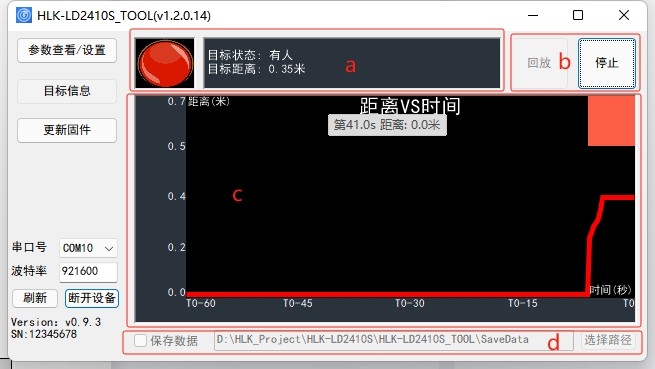Disconnect with the 断开设备 button

click(92, 298)
